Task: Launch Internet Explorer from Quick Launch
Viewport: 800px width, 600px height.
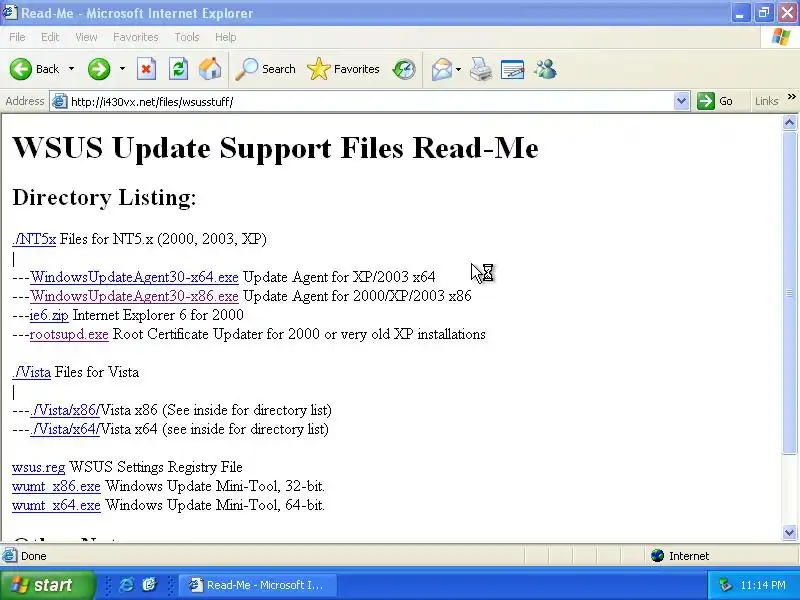Action: click(x=126, y=585)
